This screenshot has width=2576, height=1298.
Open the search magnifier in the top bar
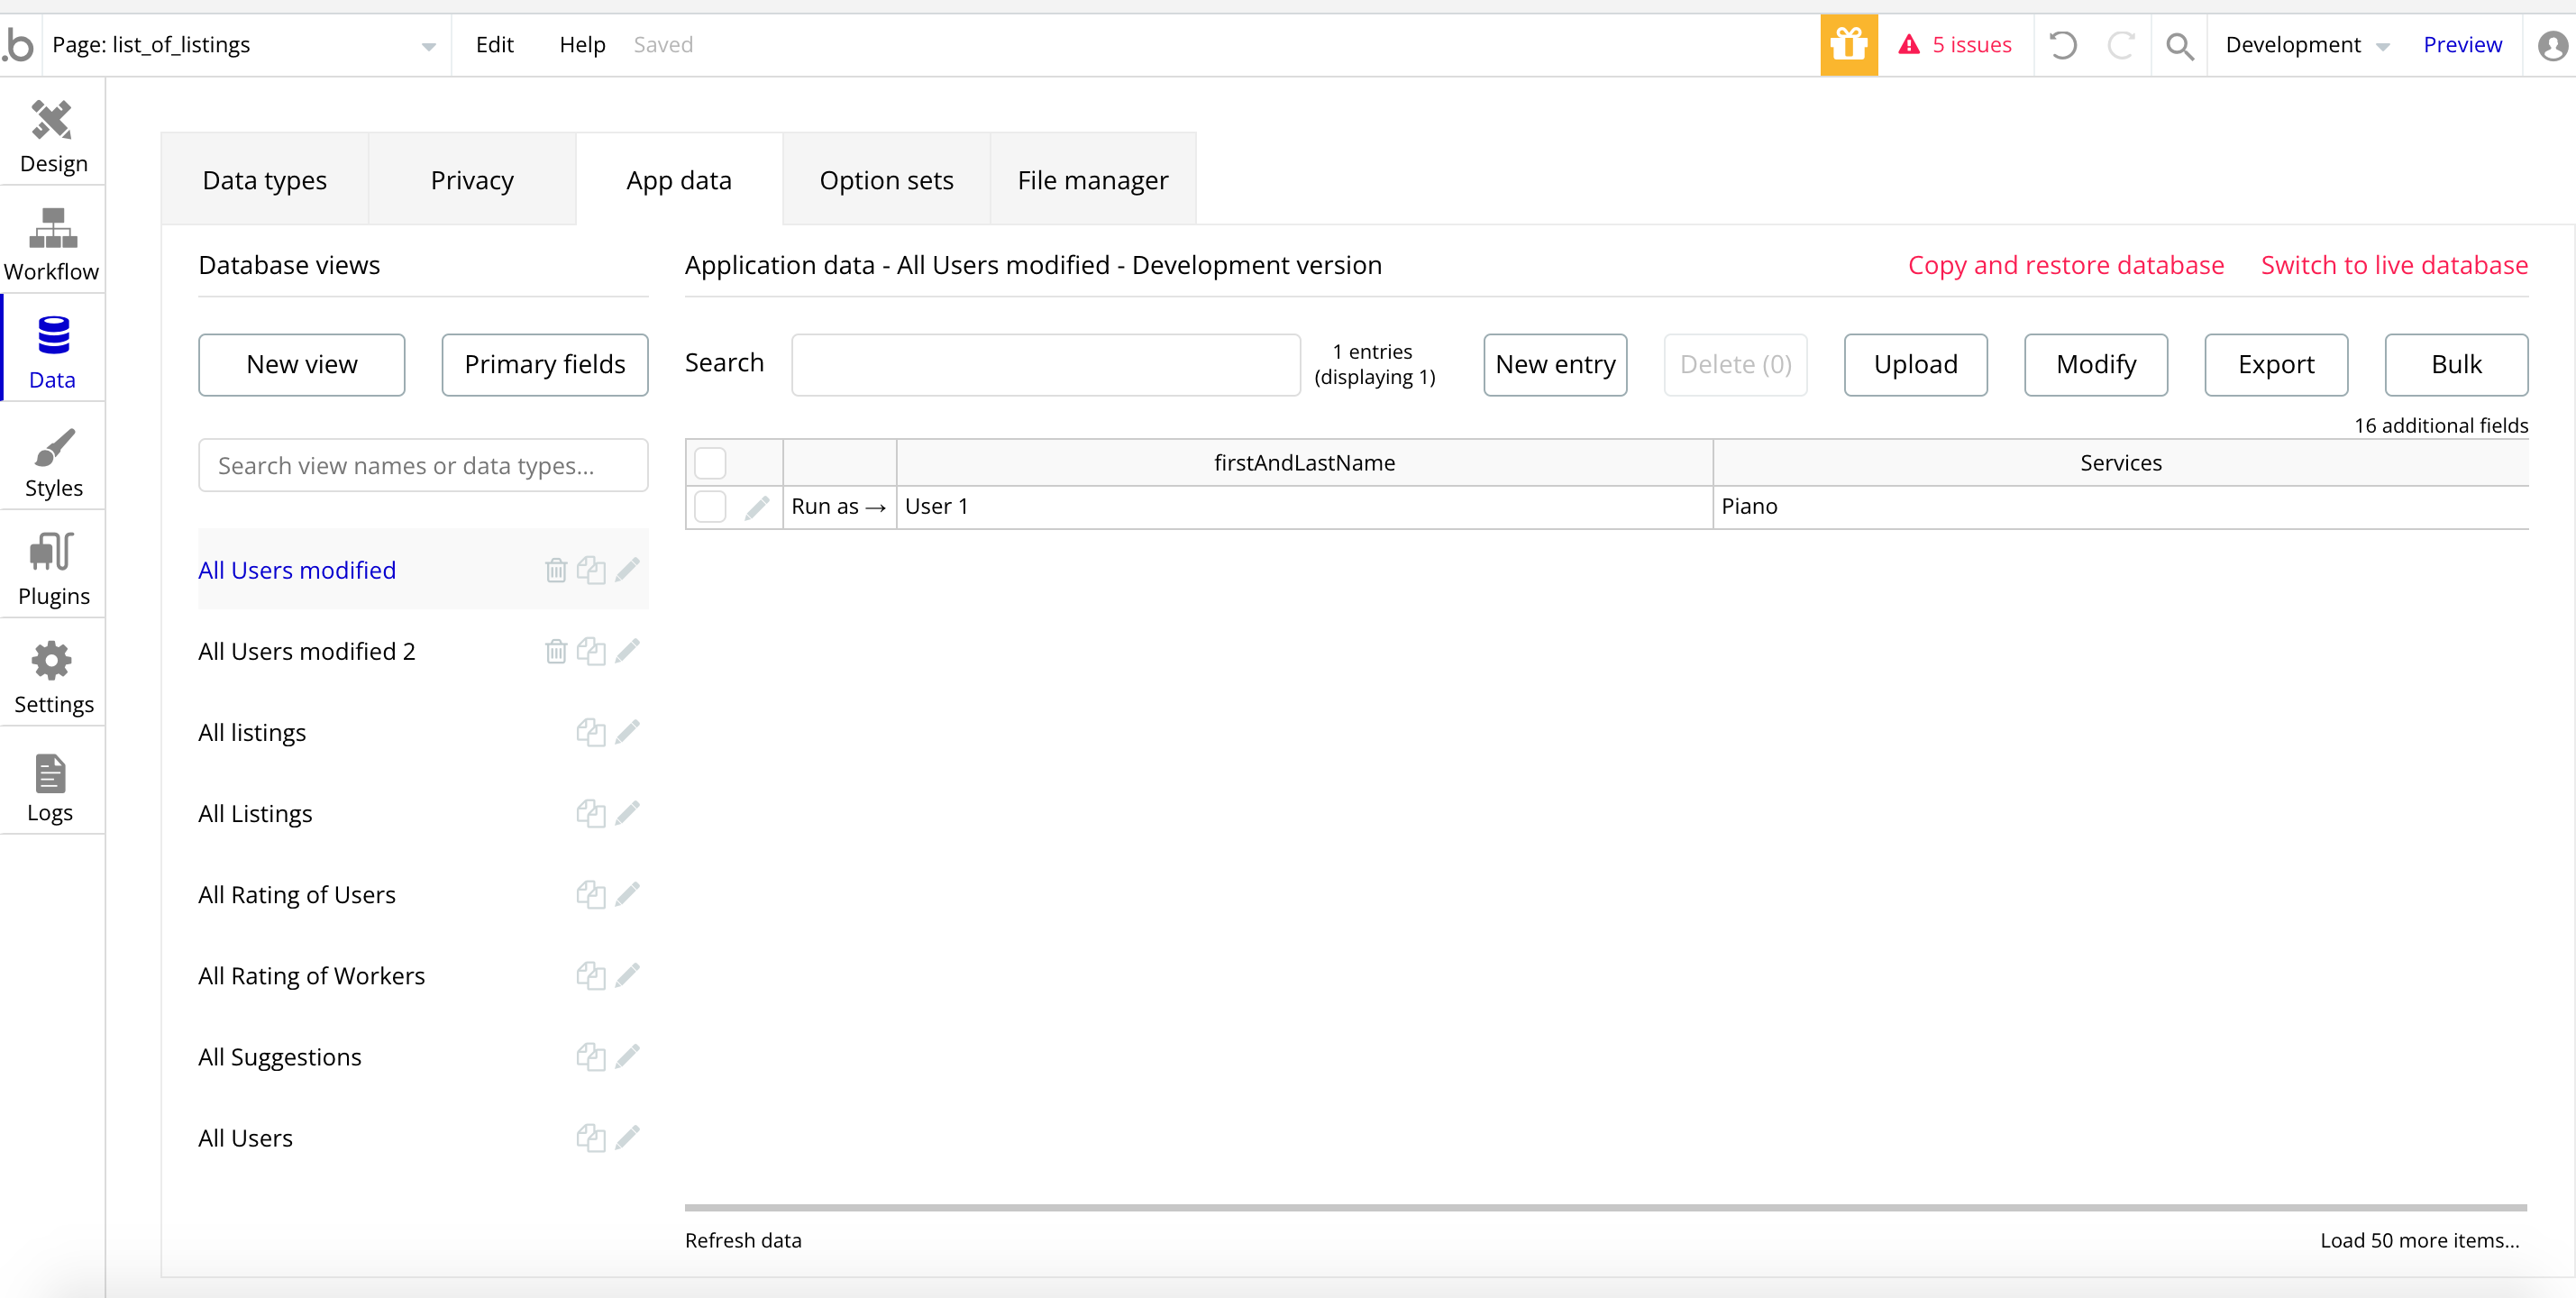click(x=2179, y=45)
